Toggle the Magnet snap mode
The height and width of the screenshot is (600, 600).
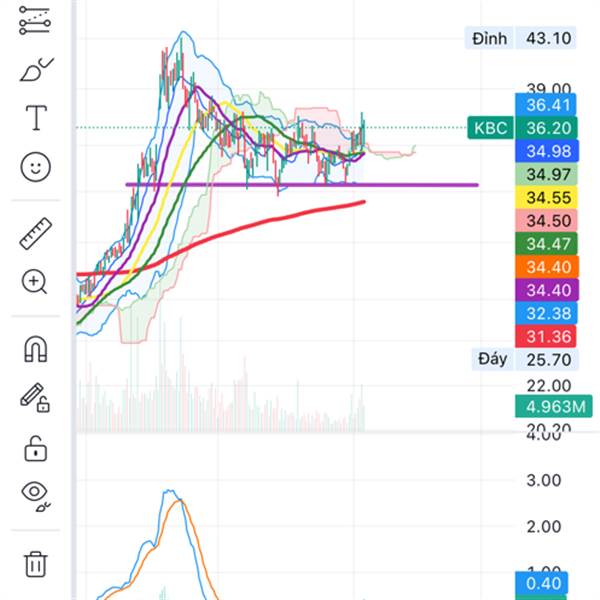(x=36, y=349)
